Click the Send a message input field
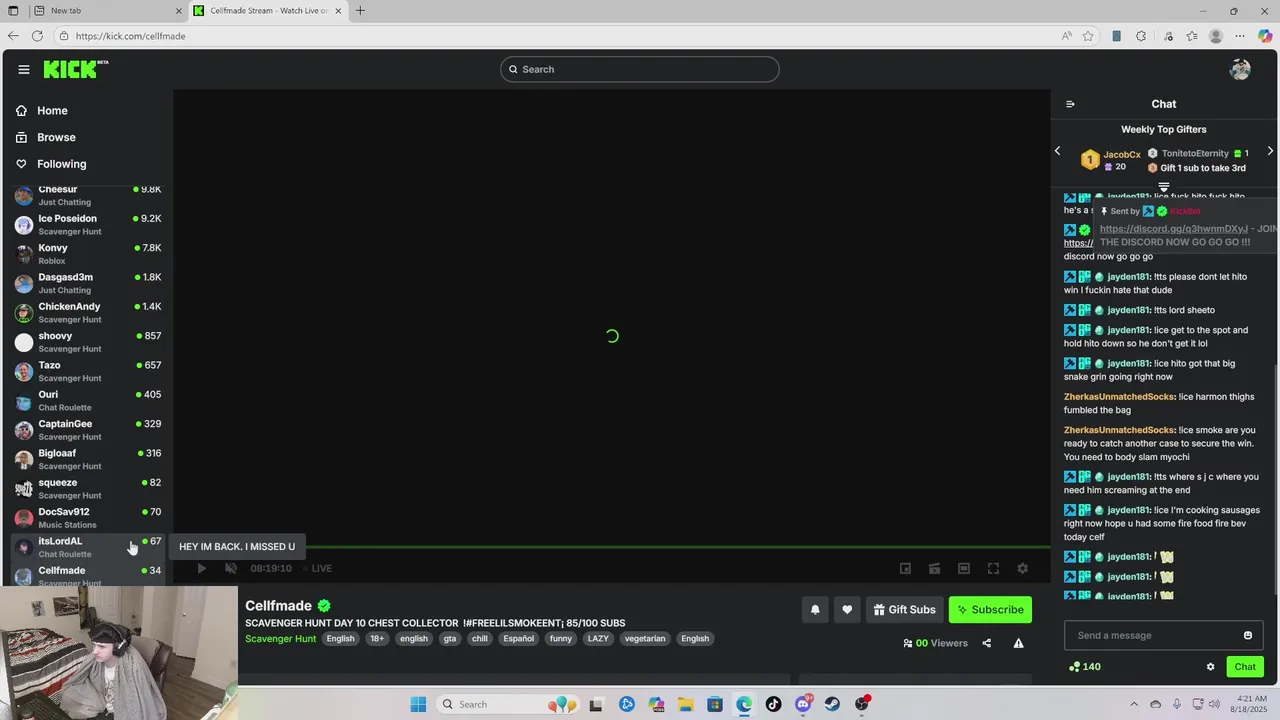The image size is (1280, 720). 1164,635
